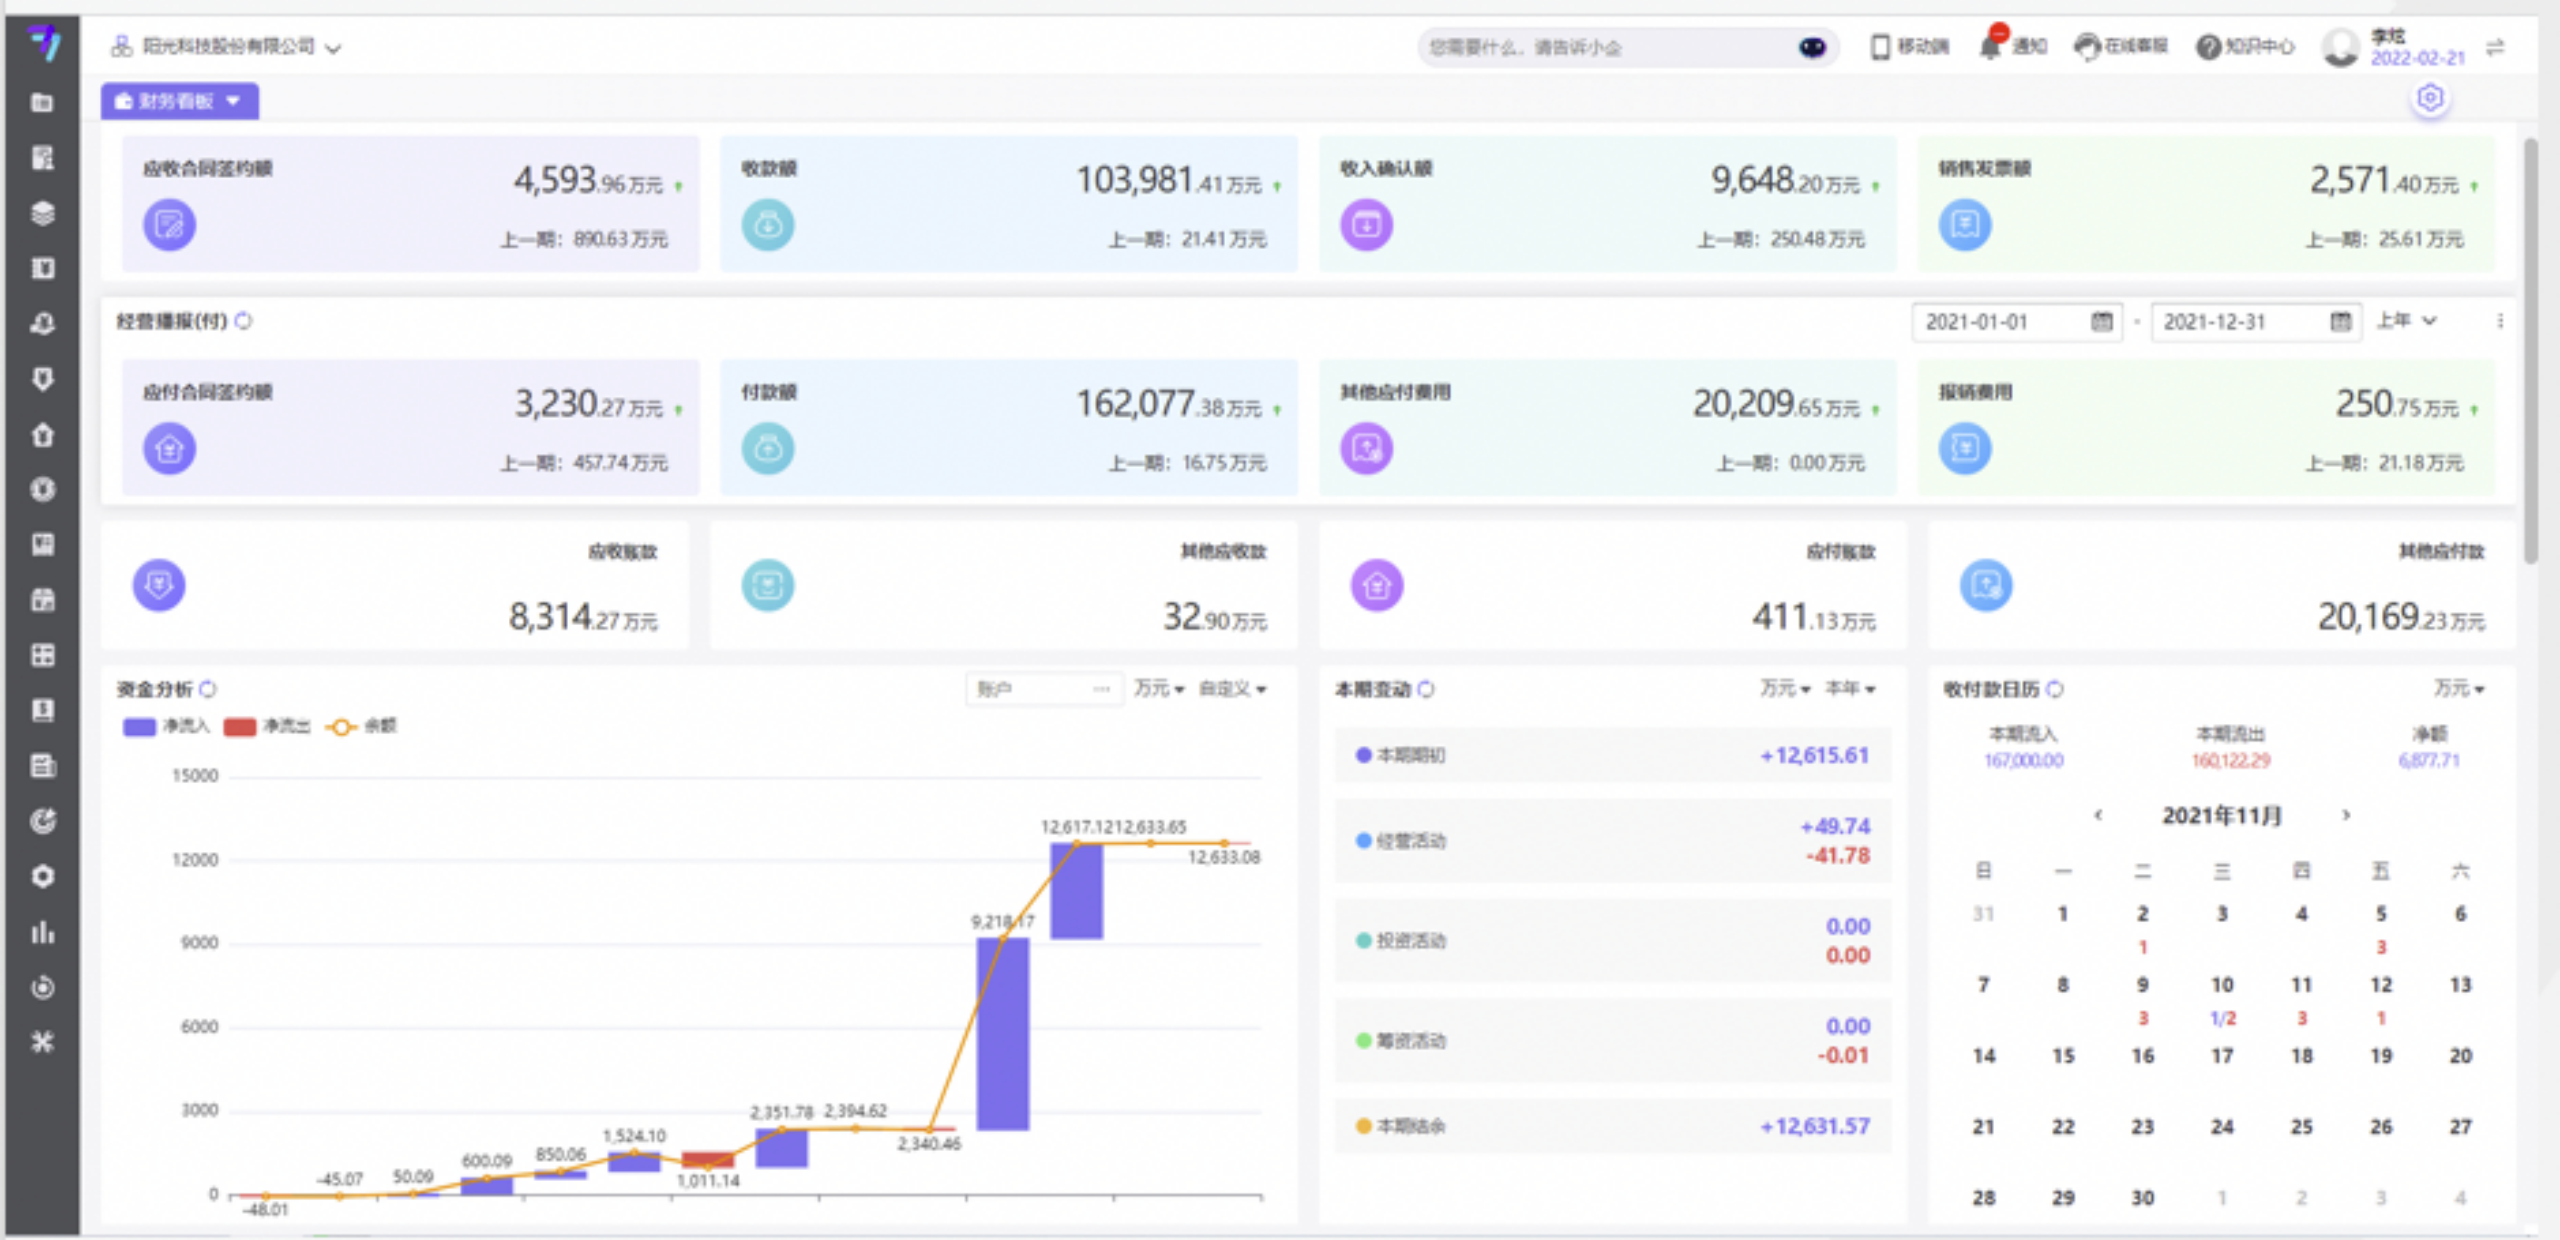Refresh the 资金分析 panel
The image size is (2560, 1240).
click(x=208, y=689)
